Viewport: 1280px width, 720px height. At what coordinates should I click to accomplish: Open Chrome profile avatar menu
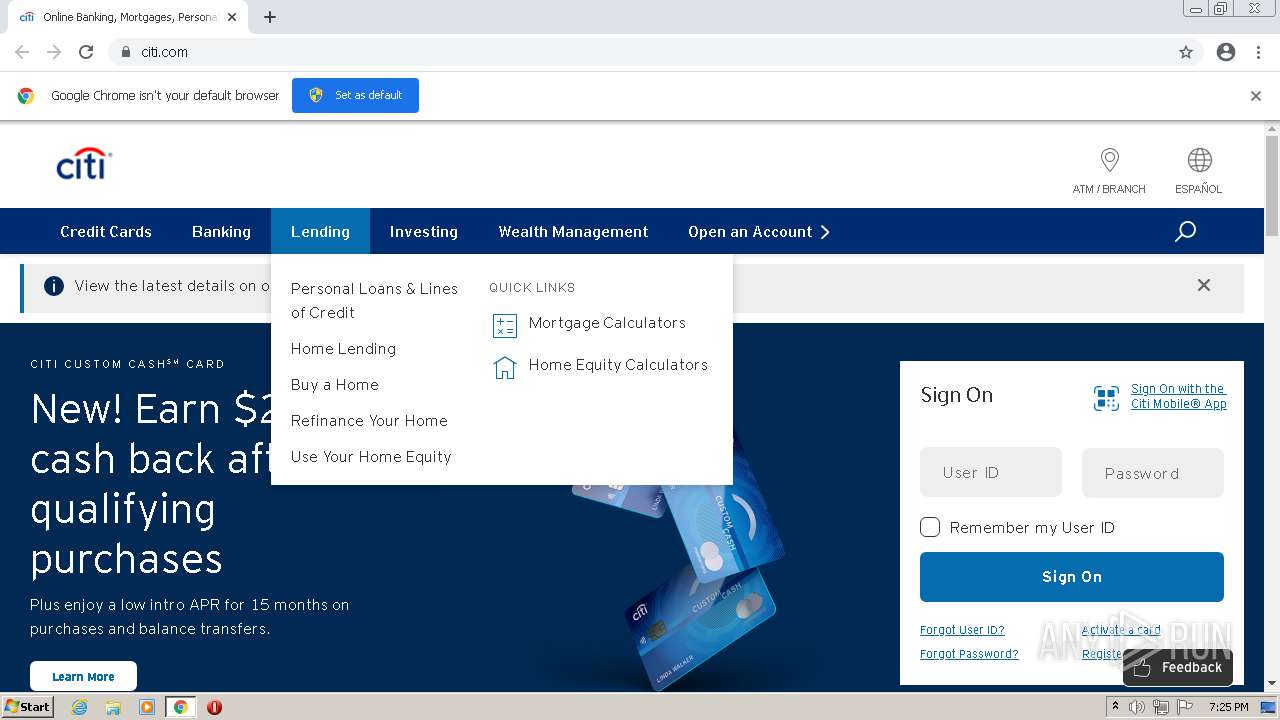pyautogui.click(x=1226, y=52)
